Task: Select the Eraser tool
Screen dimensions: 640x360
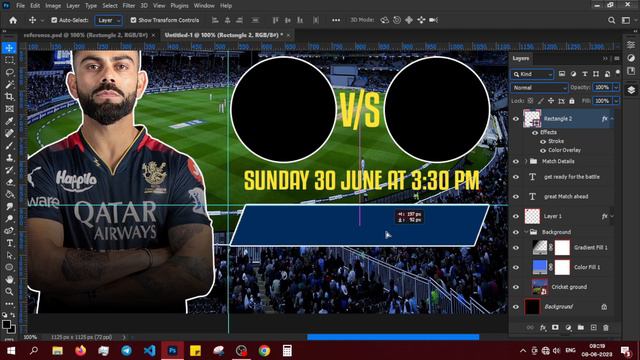Action: click(x=9, y=182)
